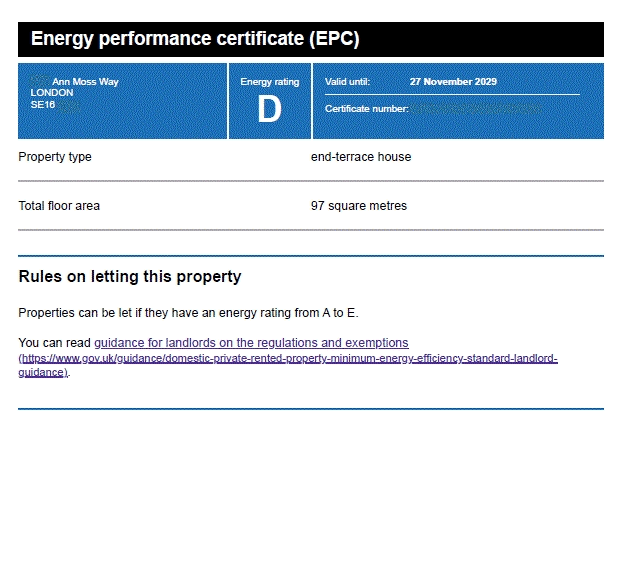Screen dimensions: 632x568
Task: Click the Valid until label
Action: [x=347, y=82]
